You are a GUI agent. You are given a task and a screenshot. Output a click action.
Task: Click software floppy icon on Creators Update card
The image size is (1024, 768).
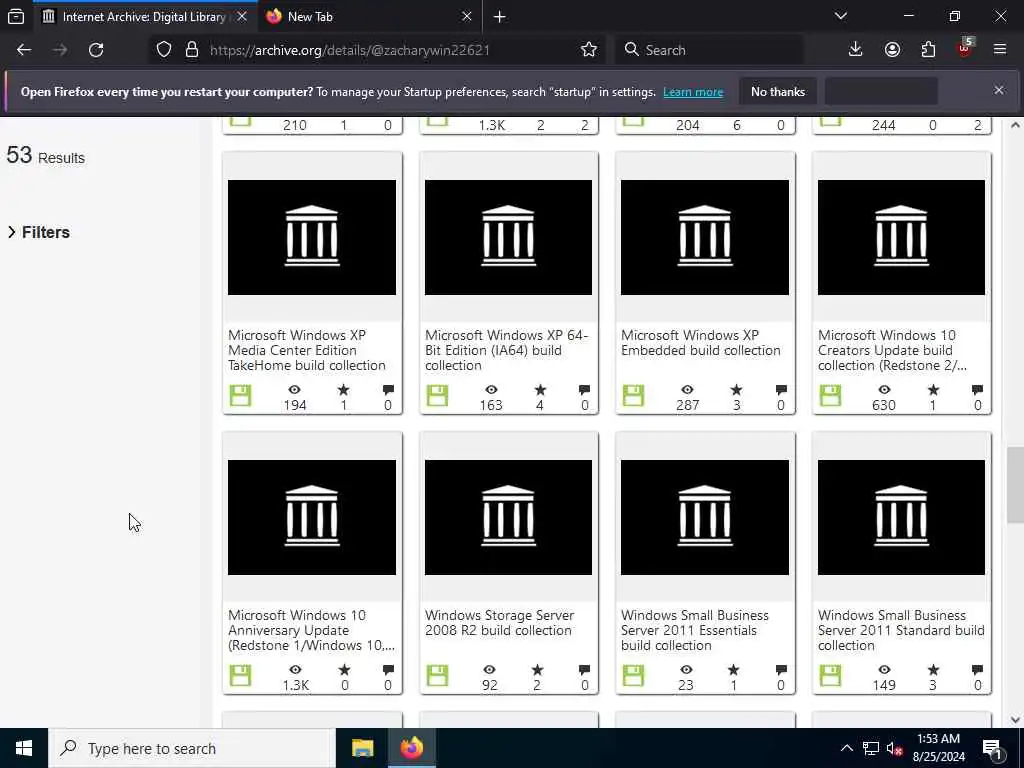830,396
